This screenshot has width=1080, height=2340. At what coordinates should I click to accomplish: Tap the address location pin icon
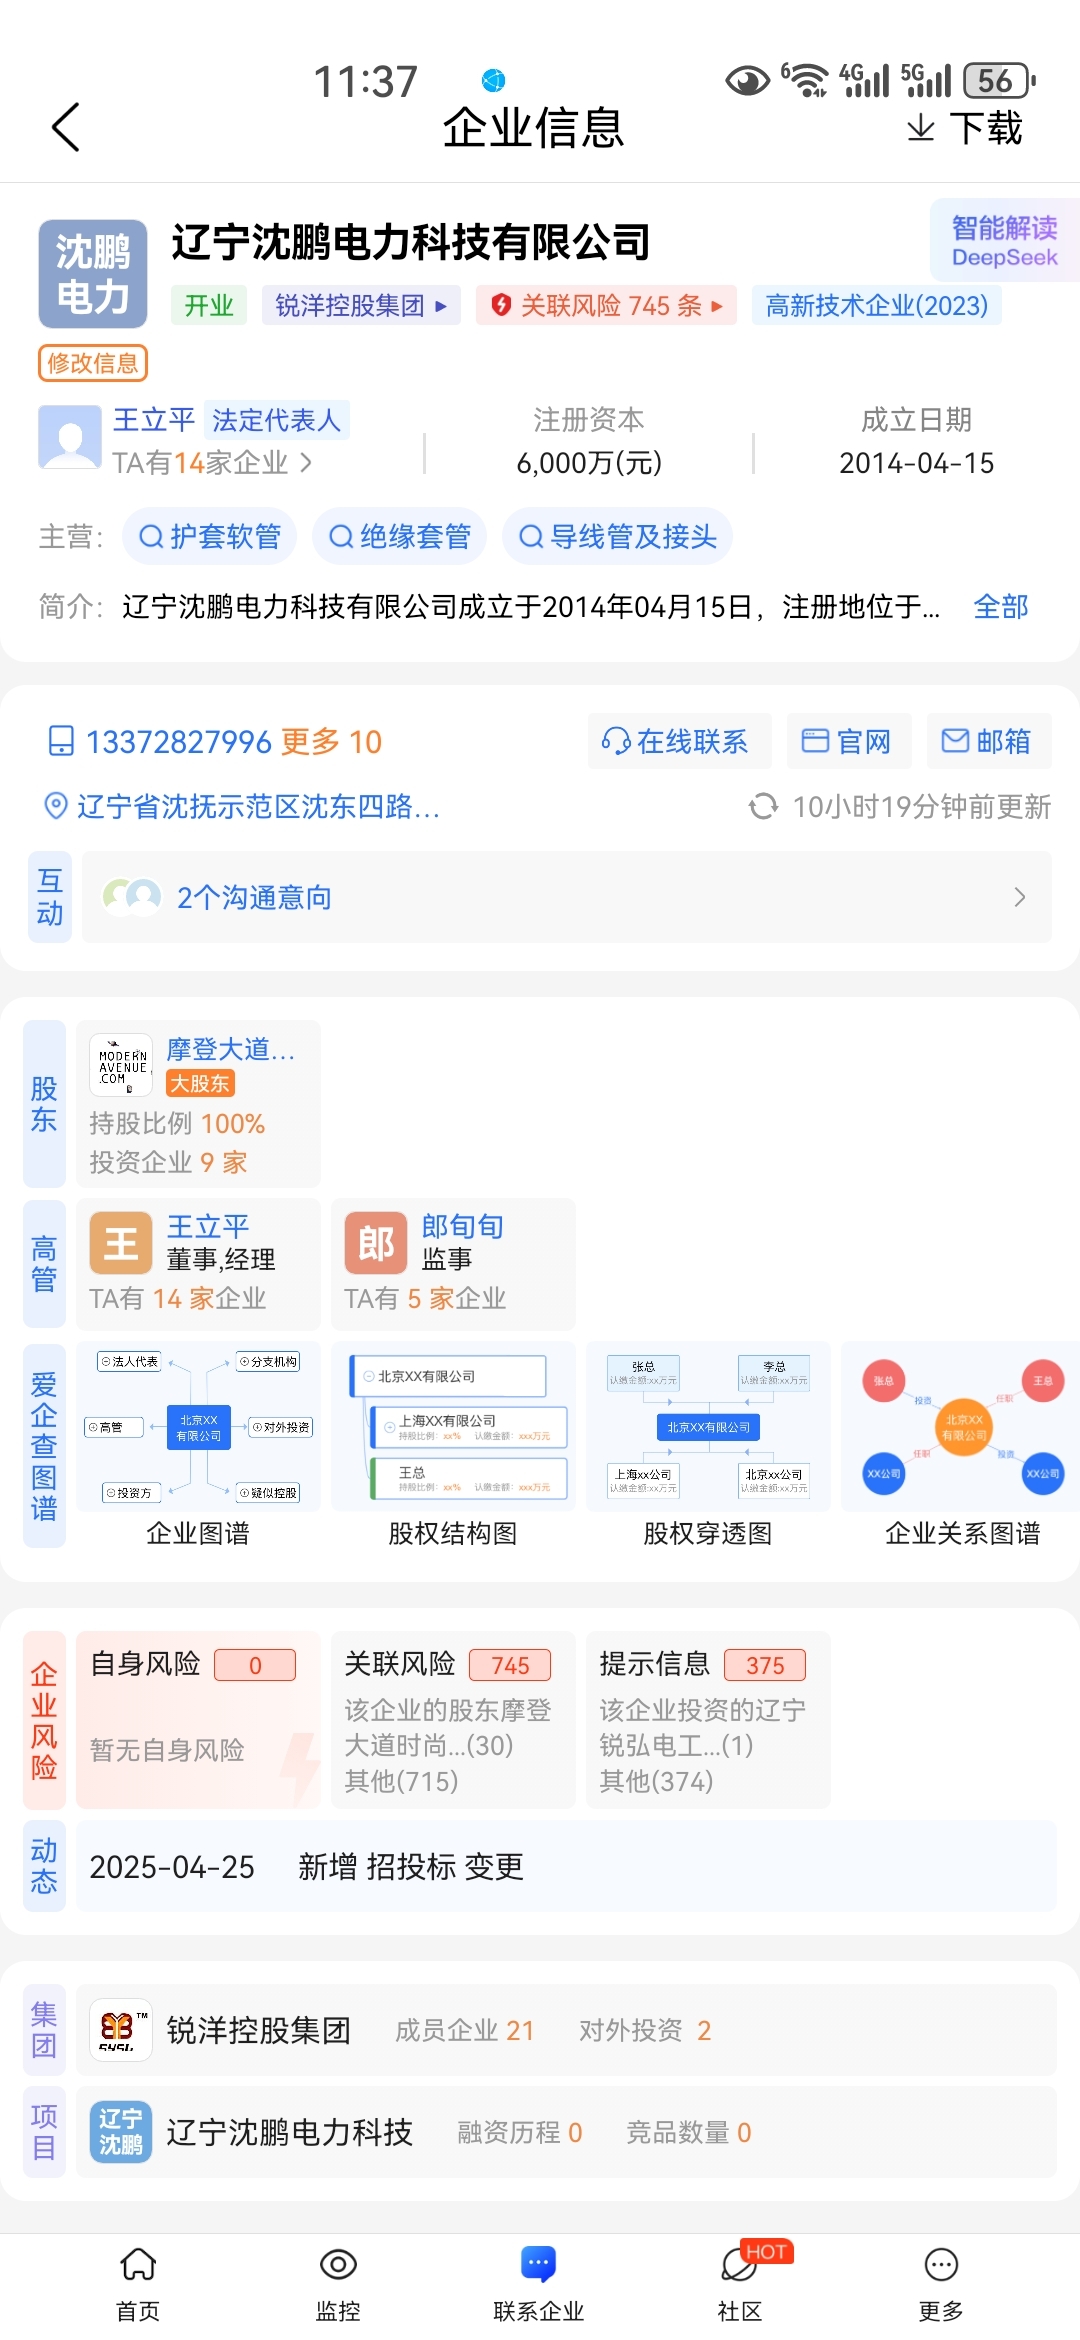tap(57, 806)
